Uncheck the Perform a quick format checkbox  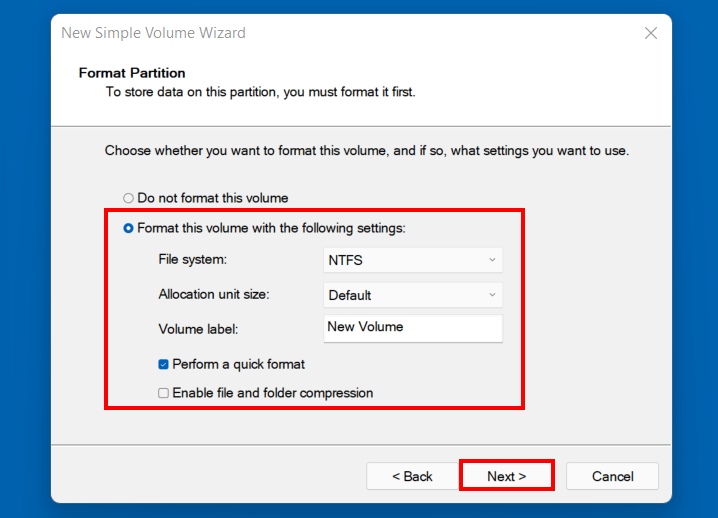[163, 364]
